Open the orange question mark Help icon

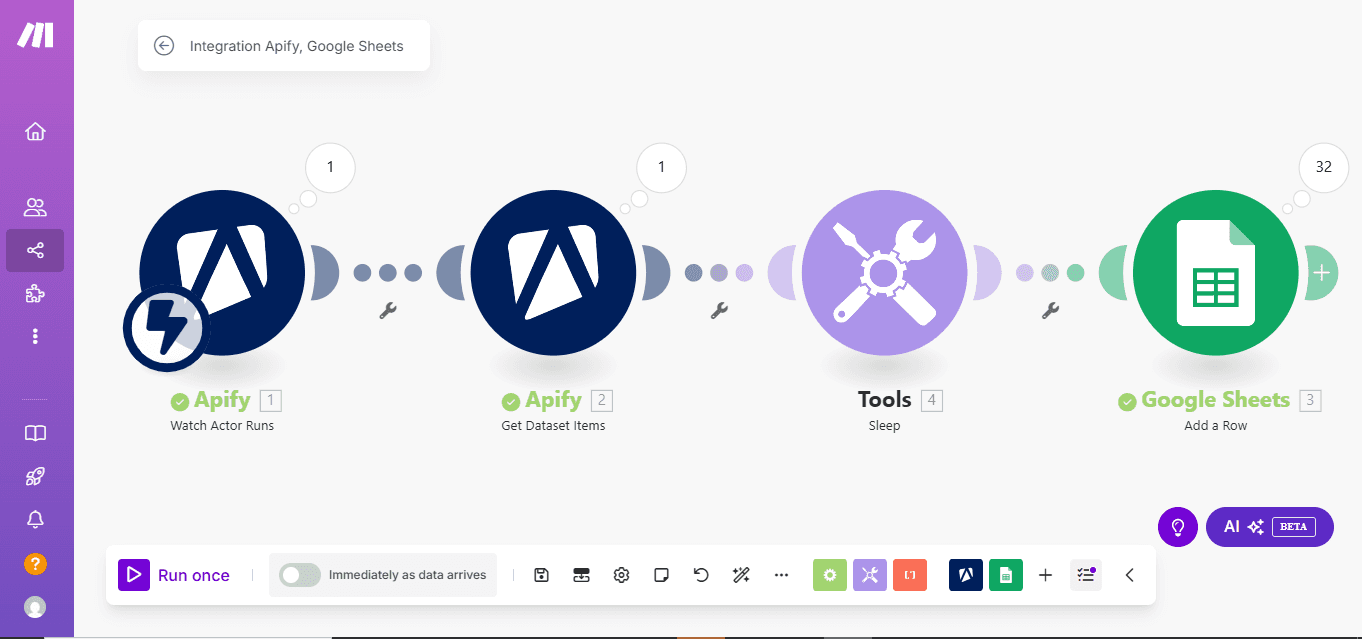35,564
